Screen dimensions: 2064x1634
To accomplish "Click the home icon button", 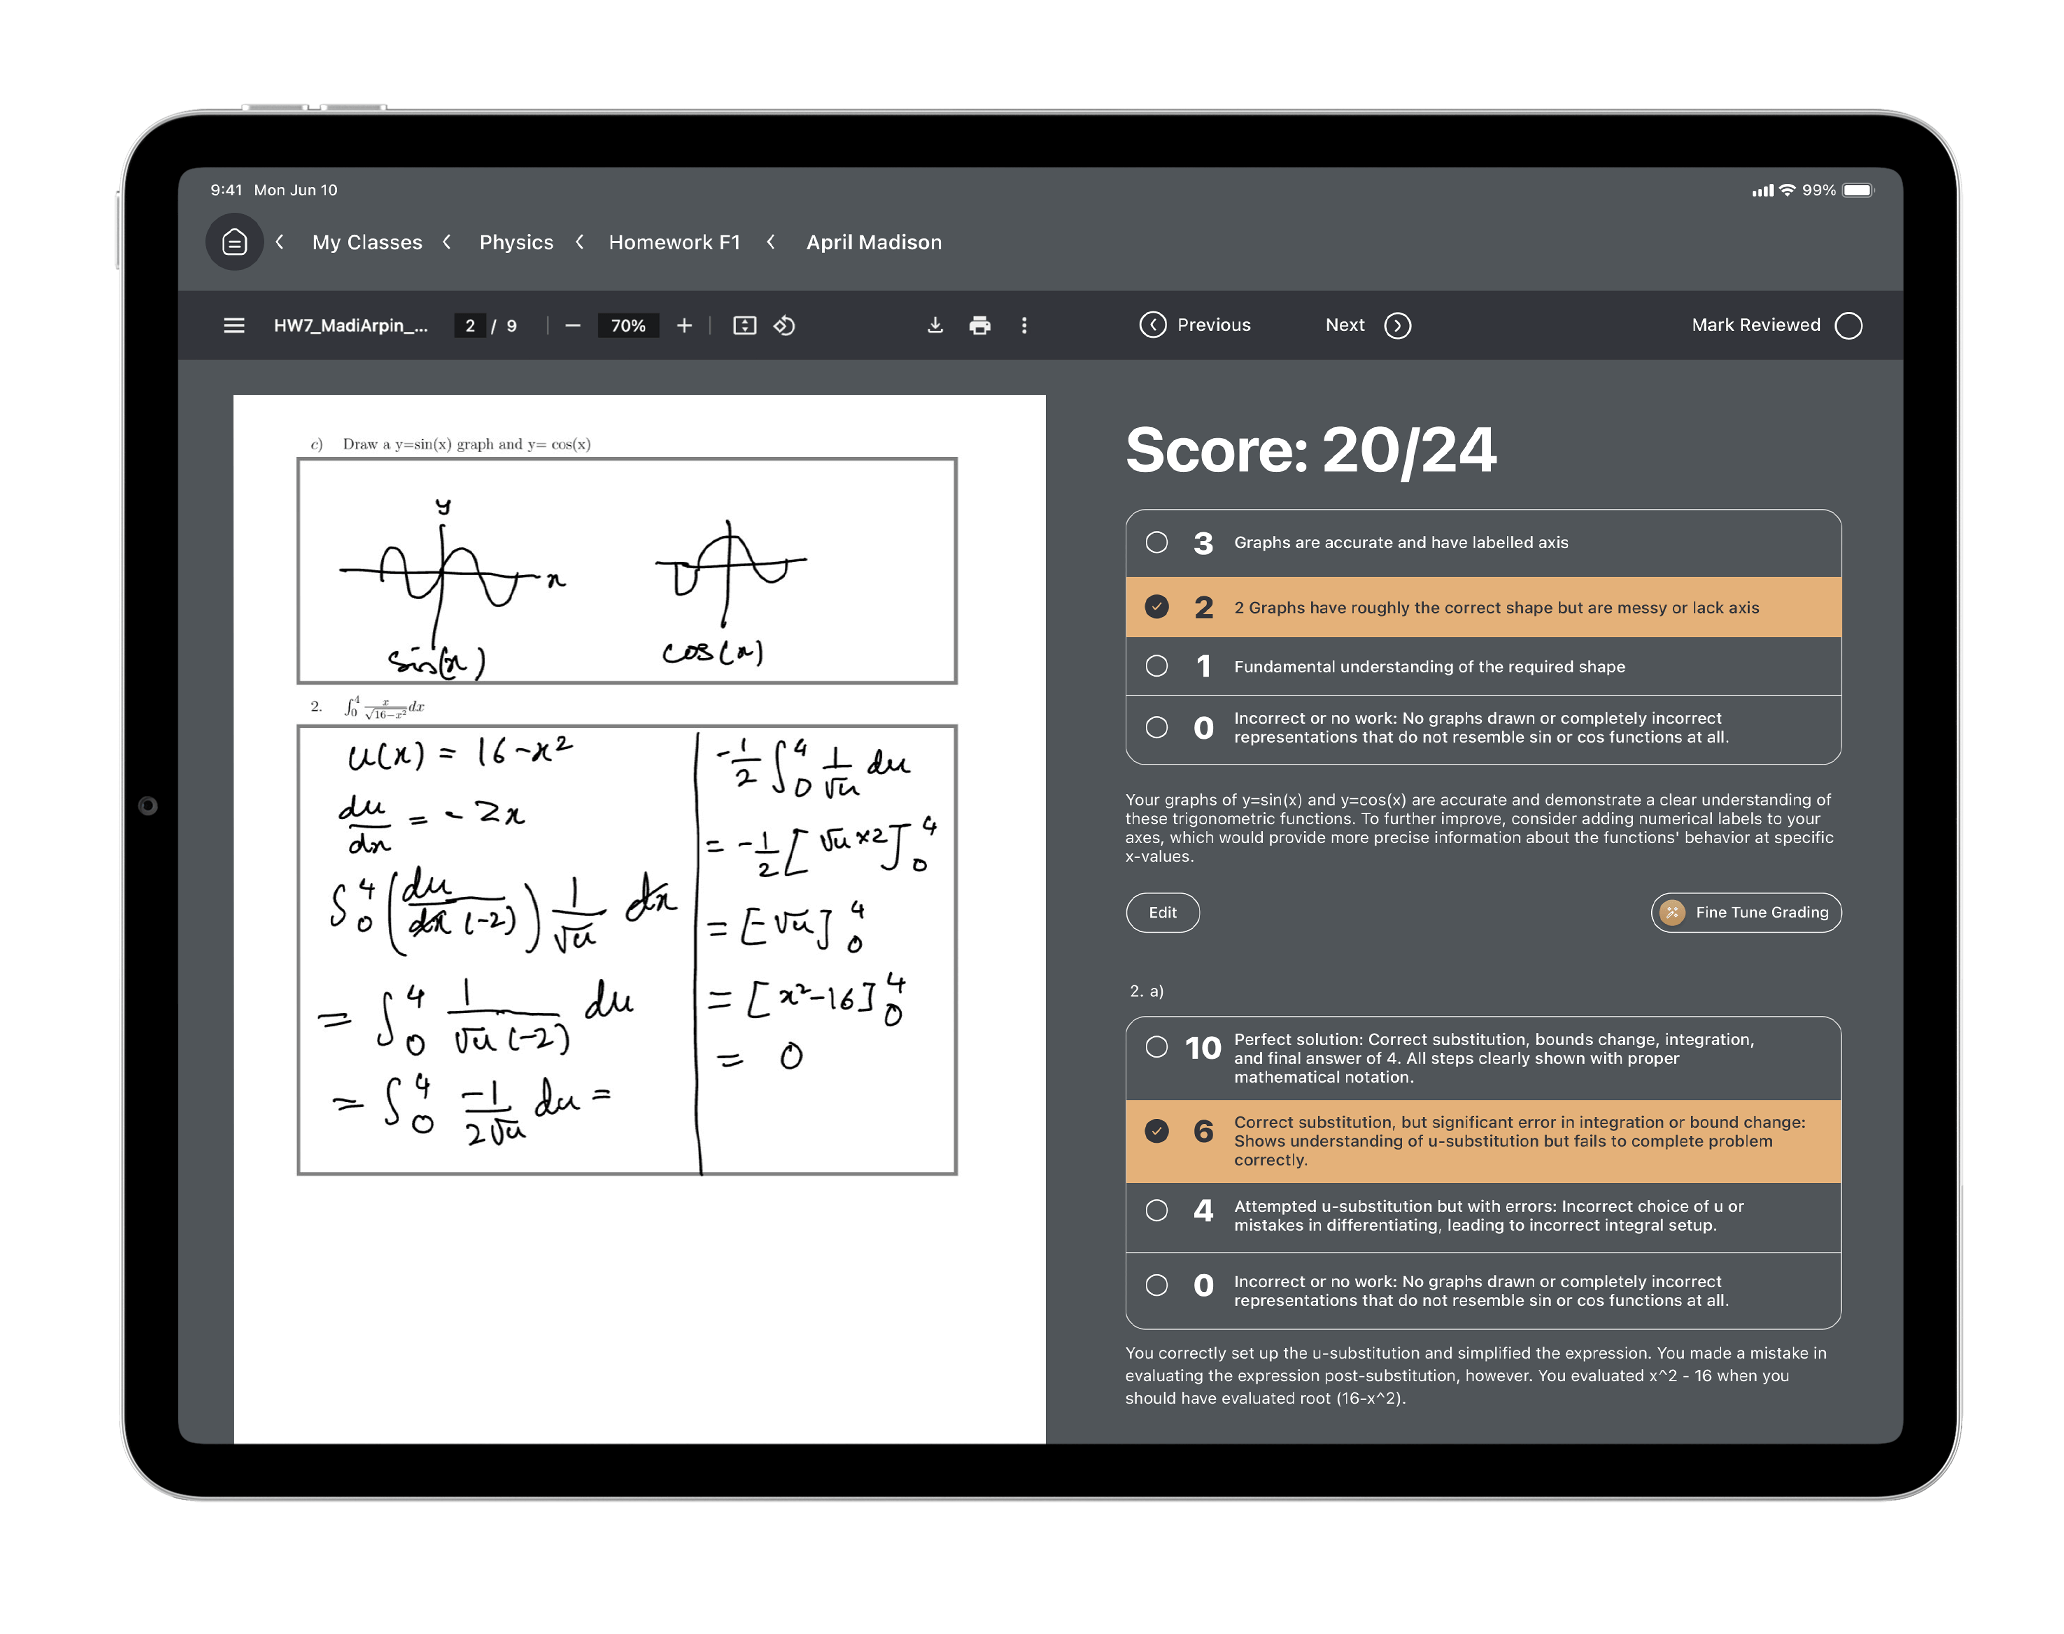I will pyautogui.click(x=234, y=242).
